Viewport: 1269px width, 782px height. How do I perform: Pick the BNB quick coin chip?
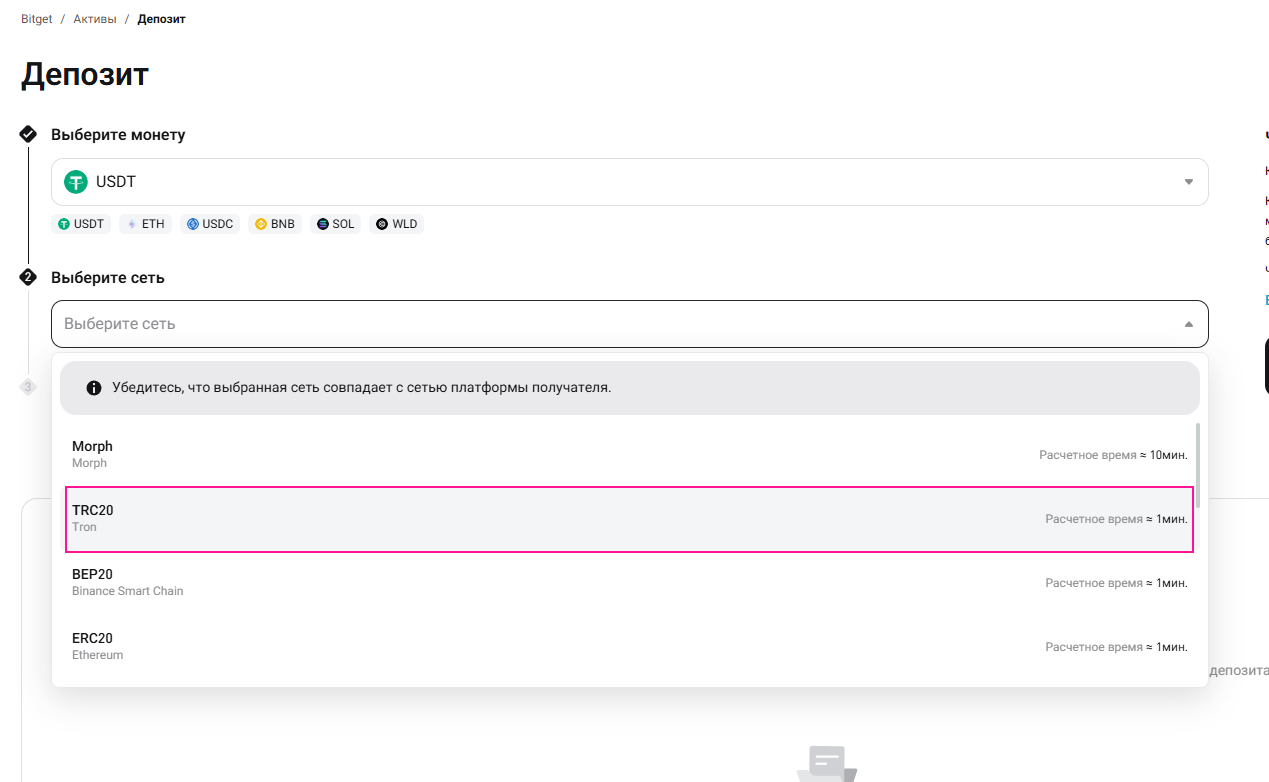[x=275, y=224]
